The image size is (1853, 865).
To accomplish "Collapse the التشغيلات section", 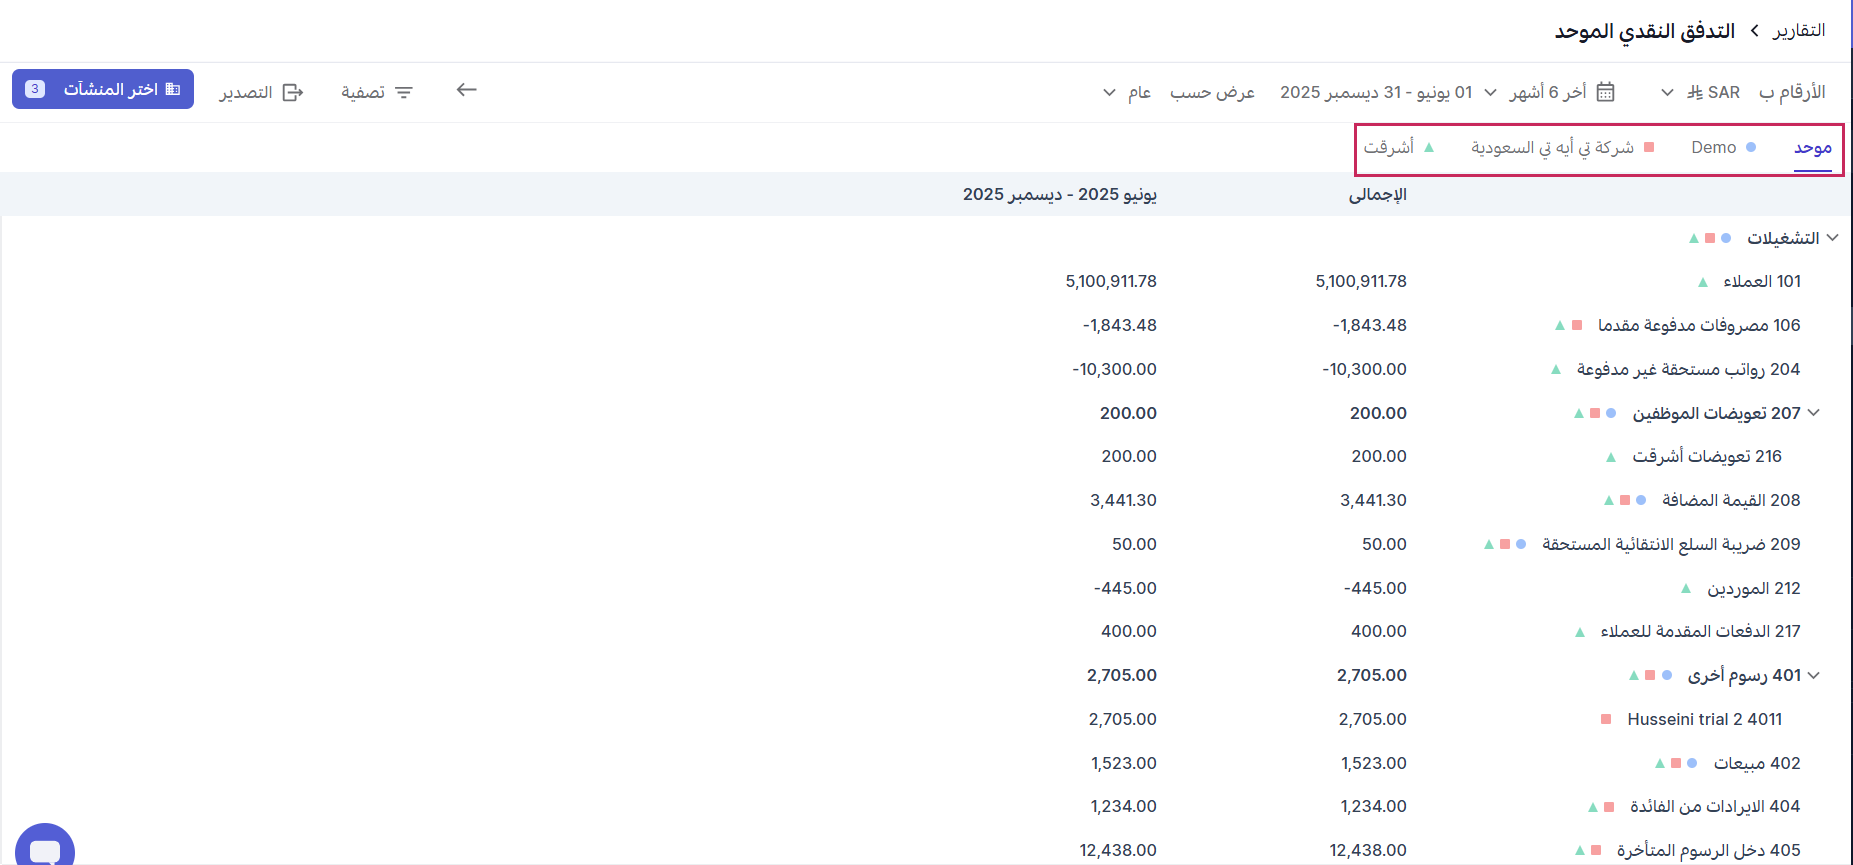I will (x=1832, y=238).
